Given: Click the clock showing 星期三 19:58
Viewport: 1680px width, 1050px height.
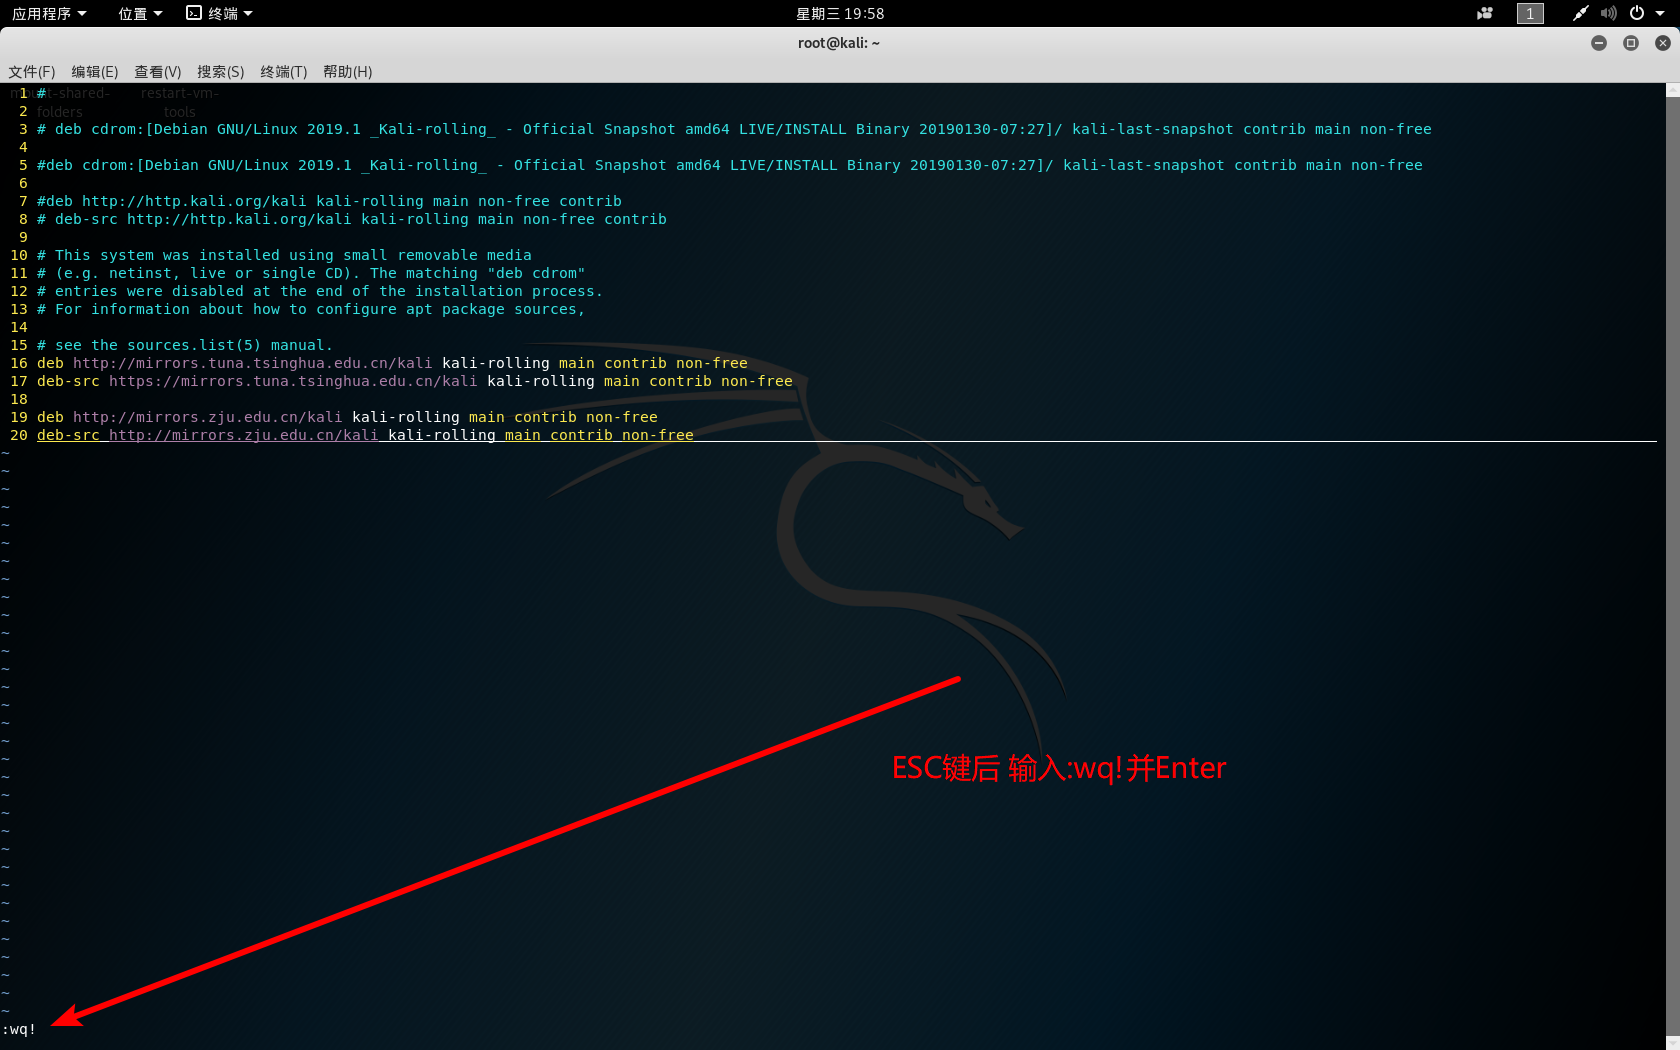Looking at the screenshot, I should tap(840, 13).
